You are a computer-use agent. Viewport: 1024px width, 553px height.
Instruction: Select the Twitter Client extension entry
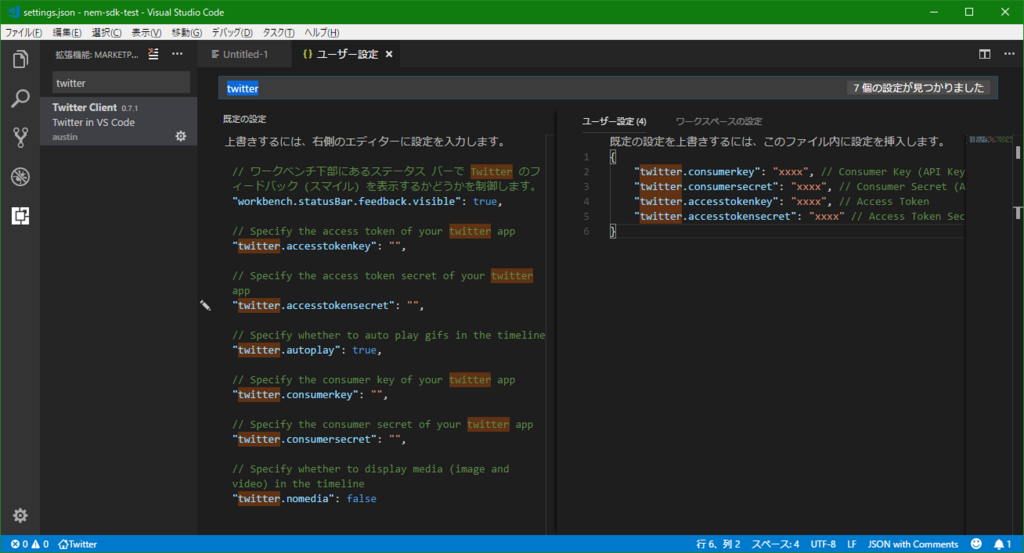click(x=118, y=121)
